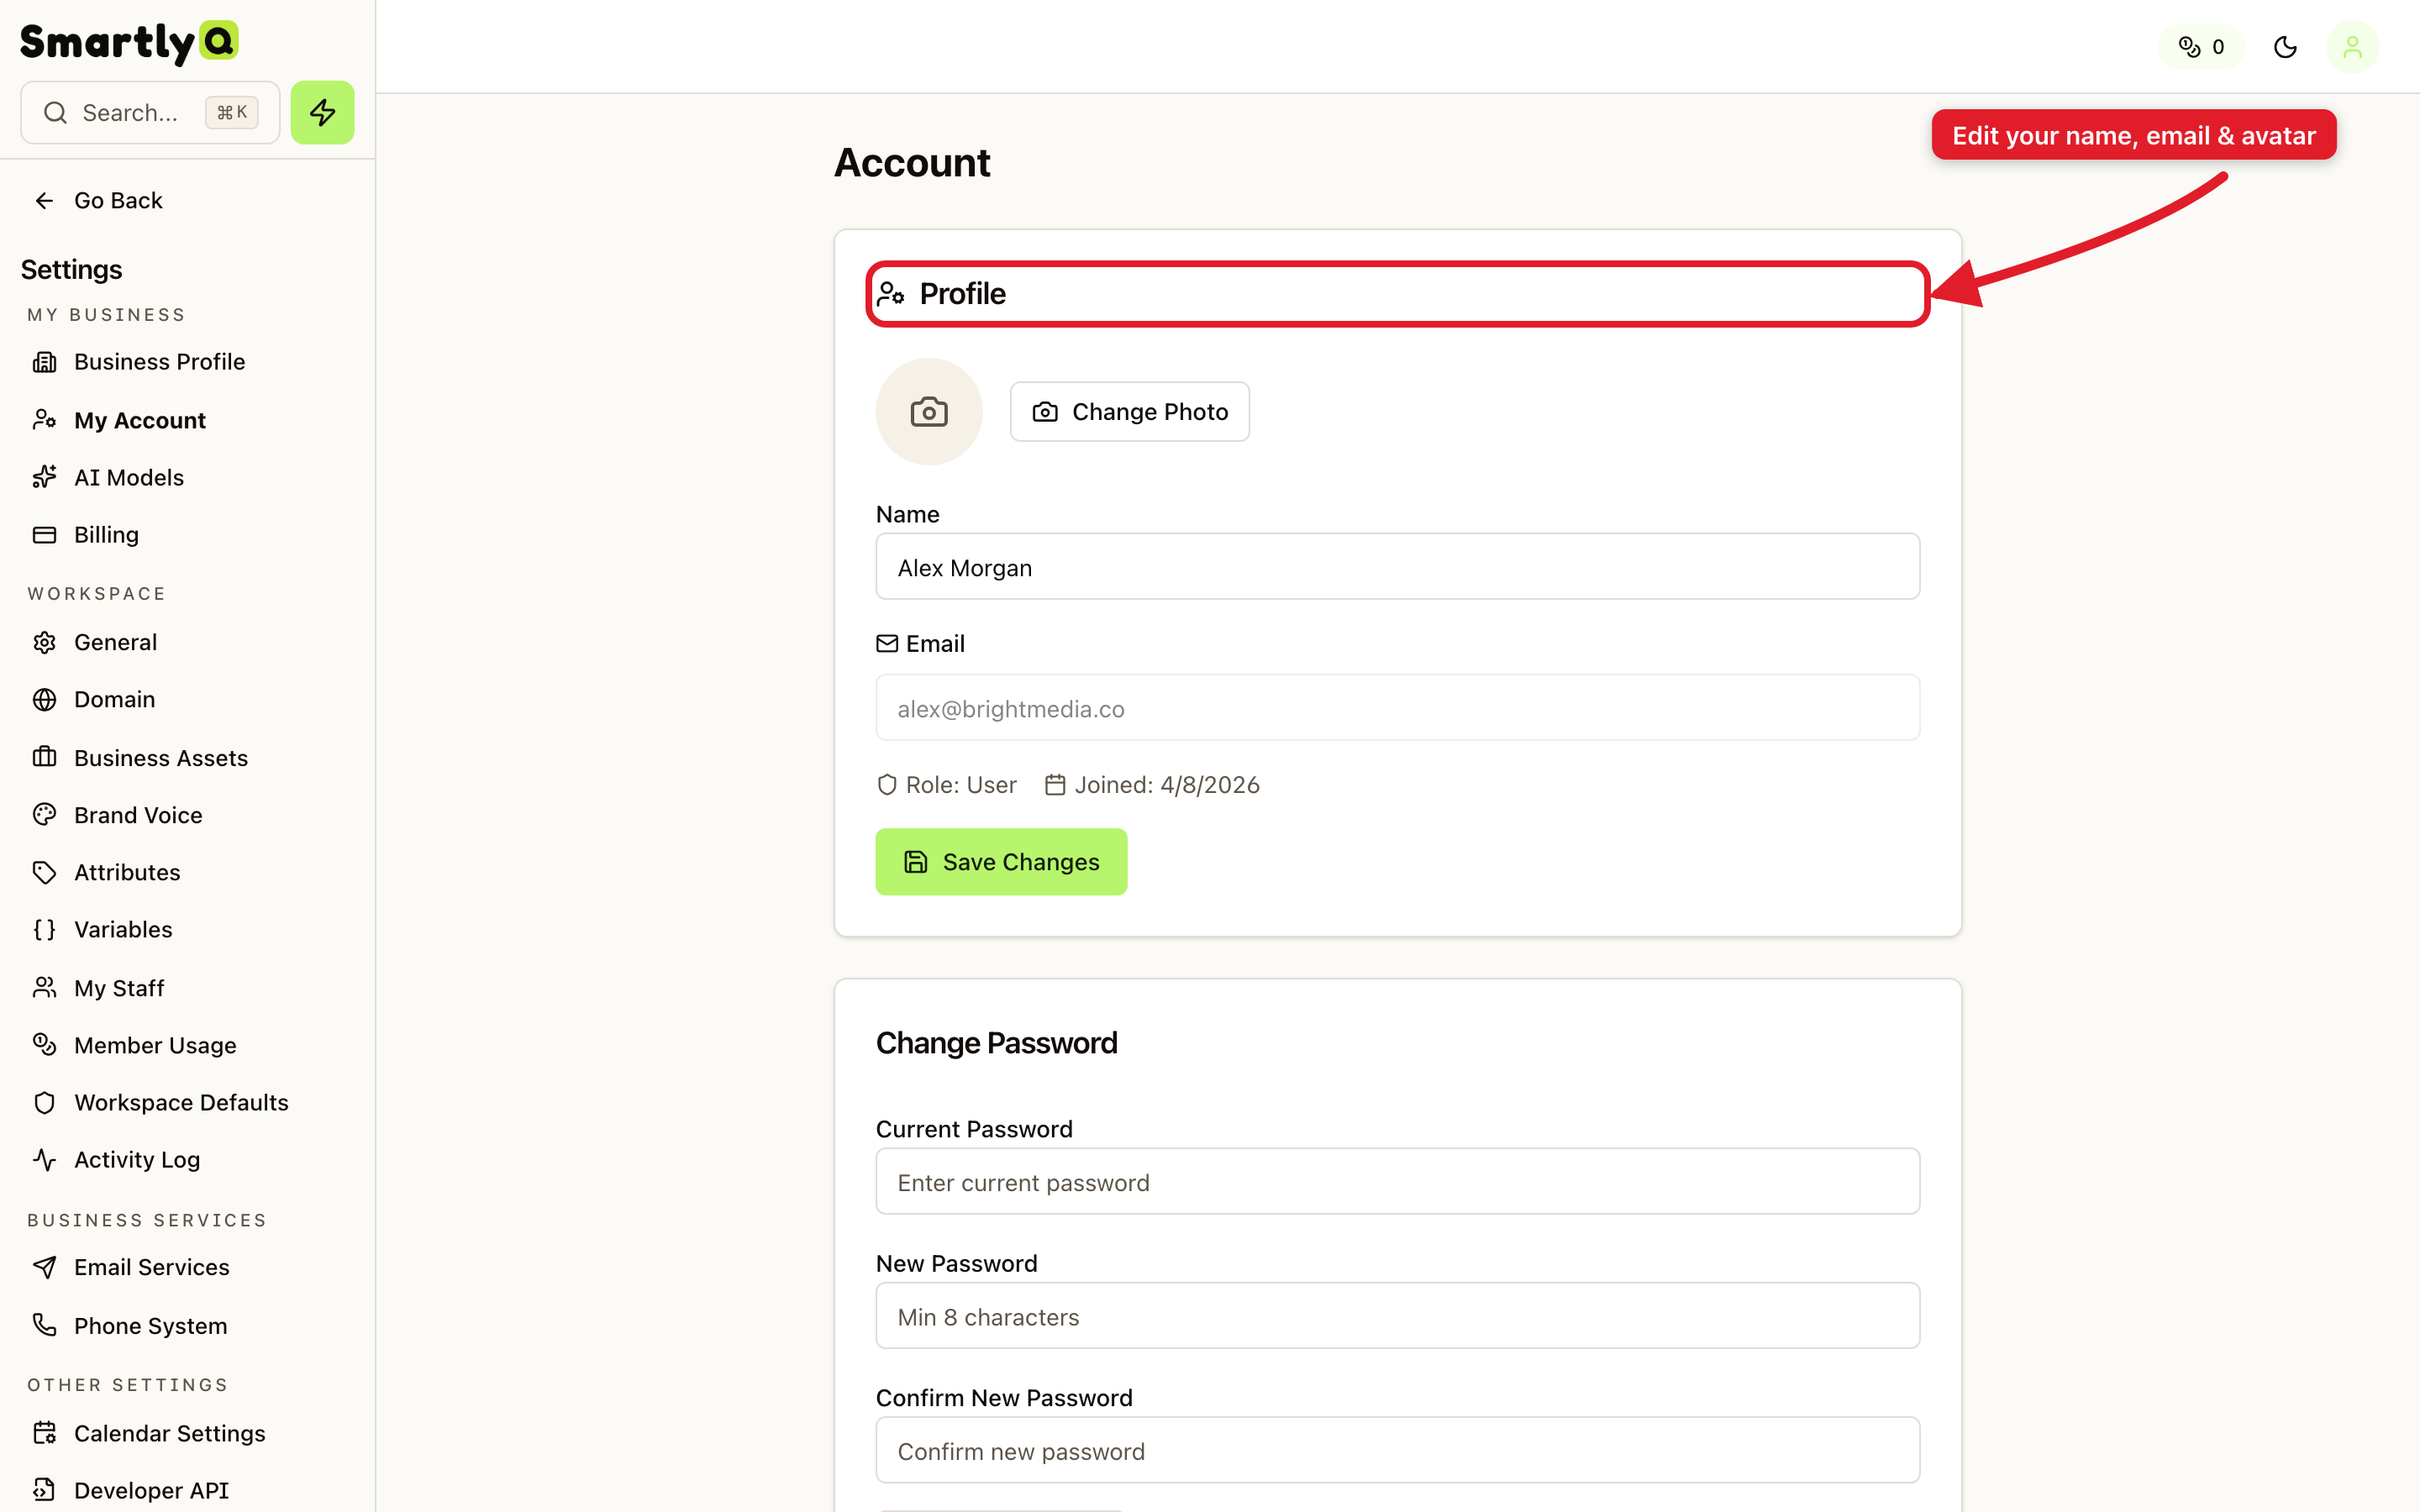Click the My Staff people icon
Screen dimensions: 2420x1512
(44, 987)
